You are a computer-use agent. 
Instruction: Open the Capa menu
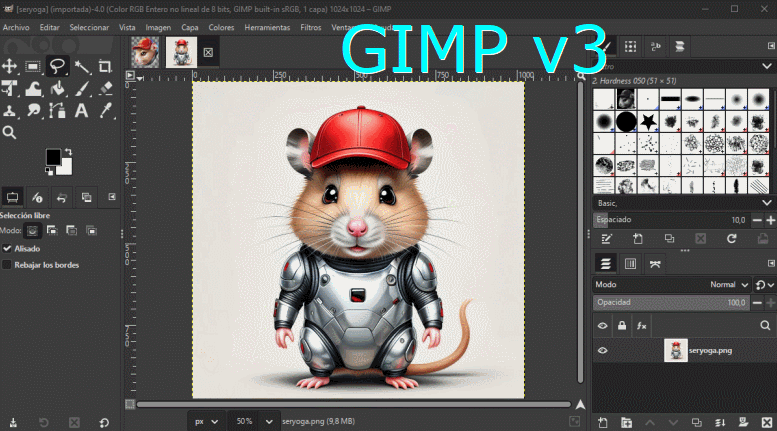(190, 28)
